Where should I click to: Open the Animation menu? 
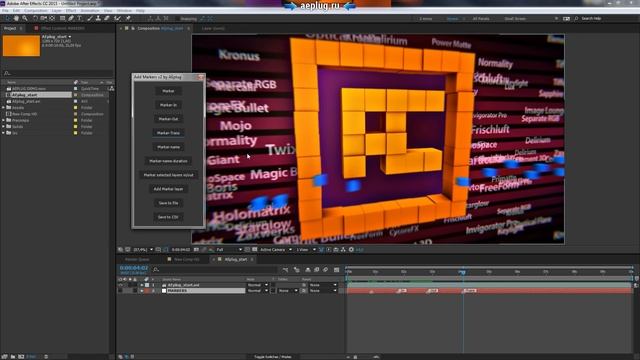point(90,11)
